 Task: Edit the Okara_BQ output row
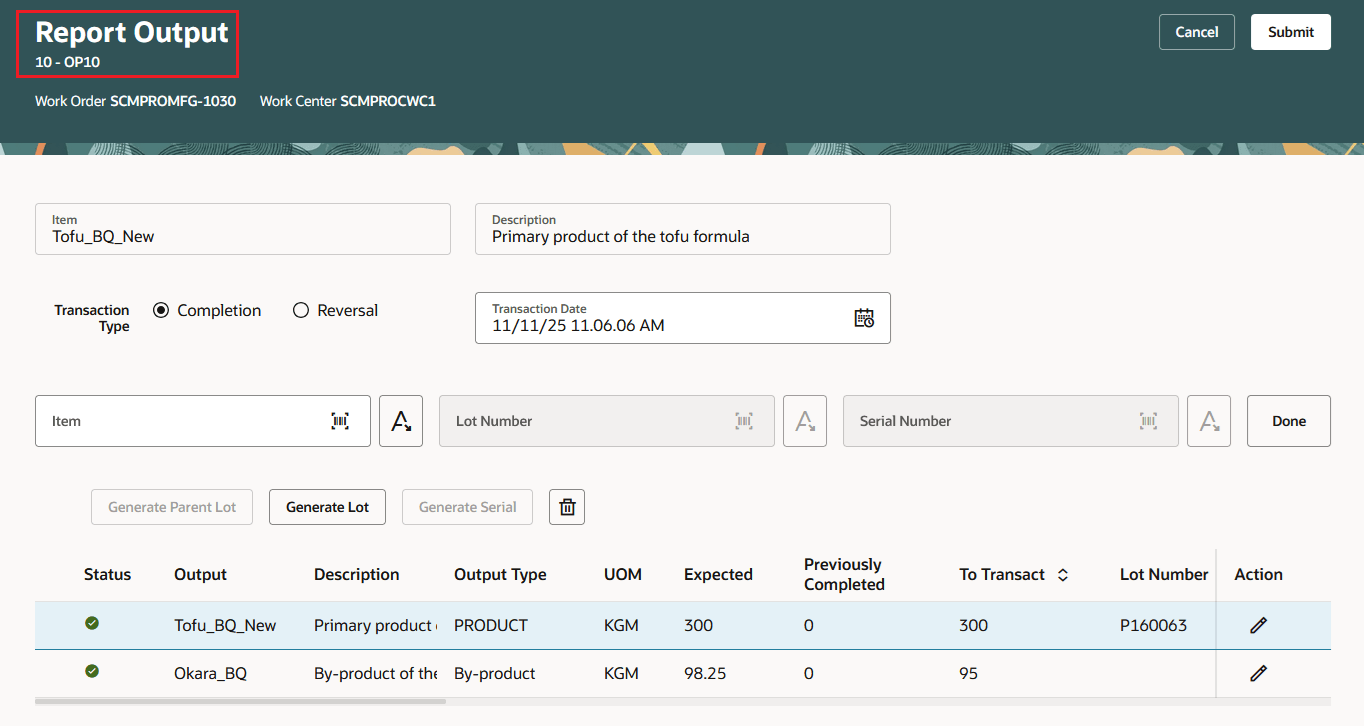1258,672
